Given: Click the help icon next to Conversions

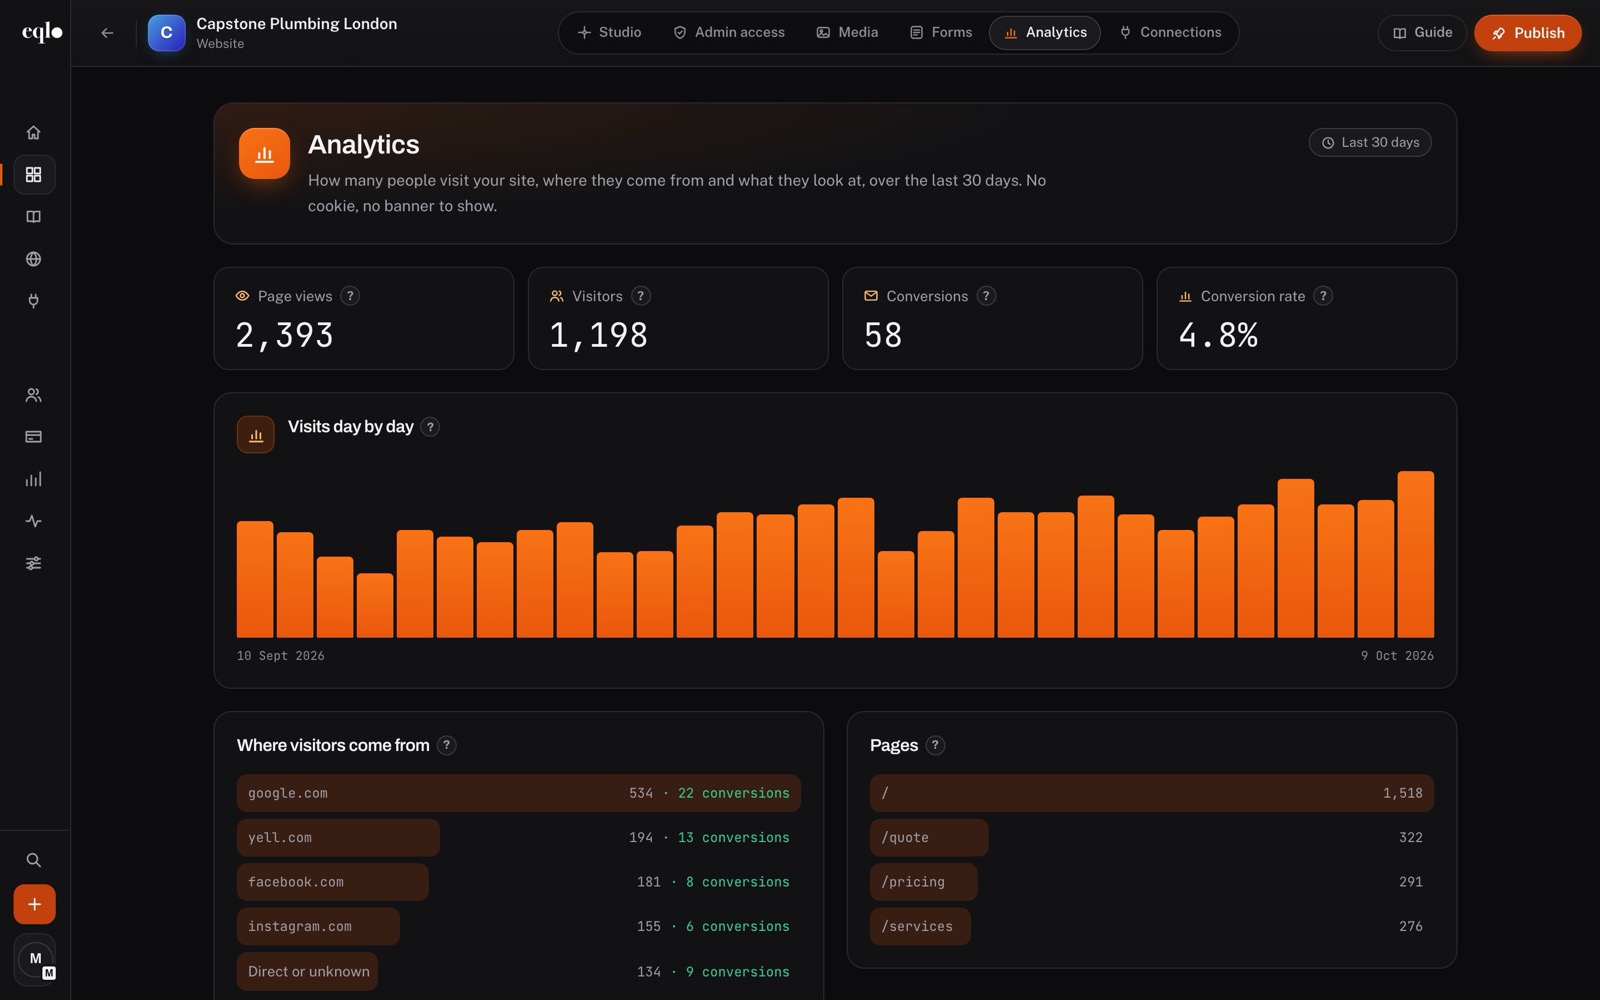Looking at the screenshot, I should coord(986,296).
